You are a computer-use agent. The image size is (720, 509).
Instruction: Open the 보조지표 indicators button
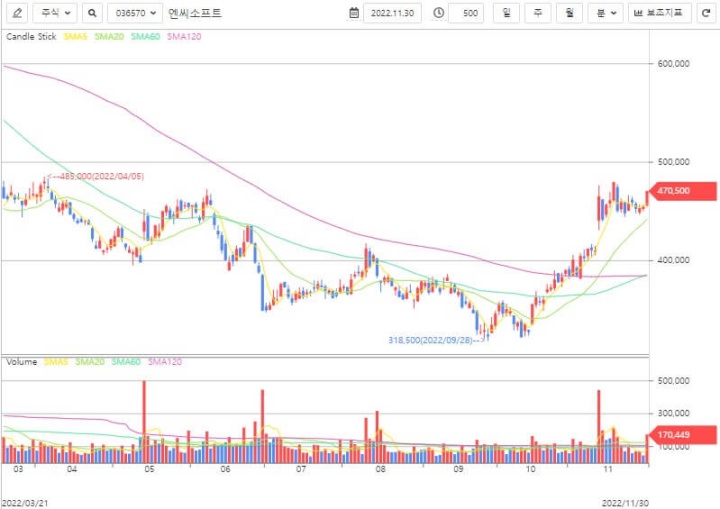(659, 13)
